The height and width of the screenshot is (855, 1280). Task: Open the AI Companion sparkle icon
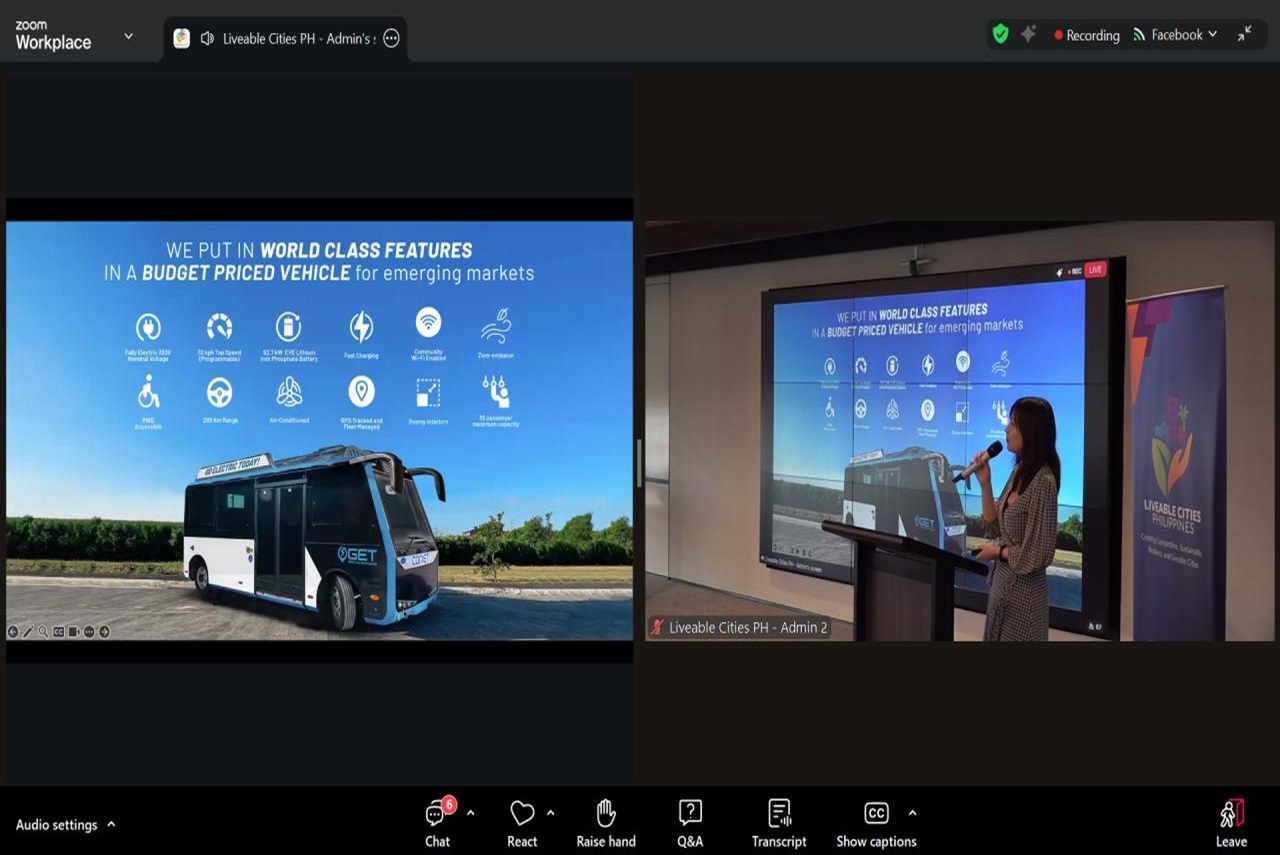[1028, 34]
